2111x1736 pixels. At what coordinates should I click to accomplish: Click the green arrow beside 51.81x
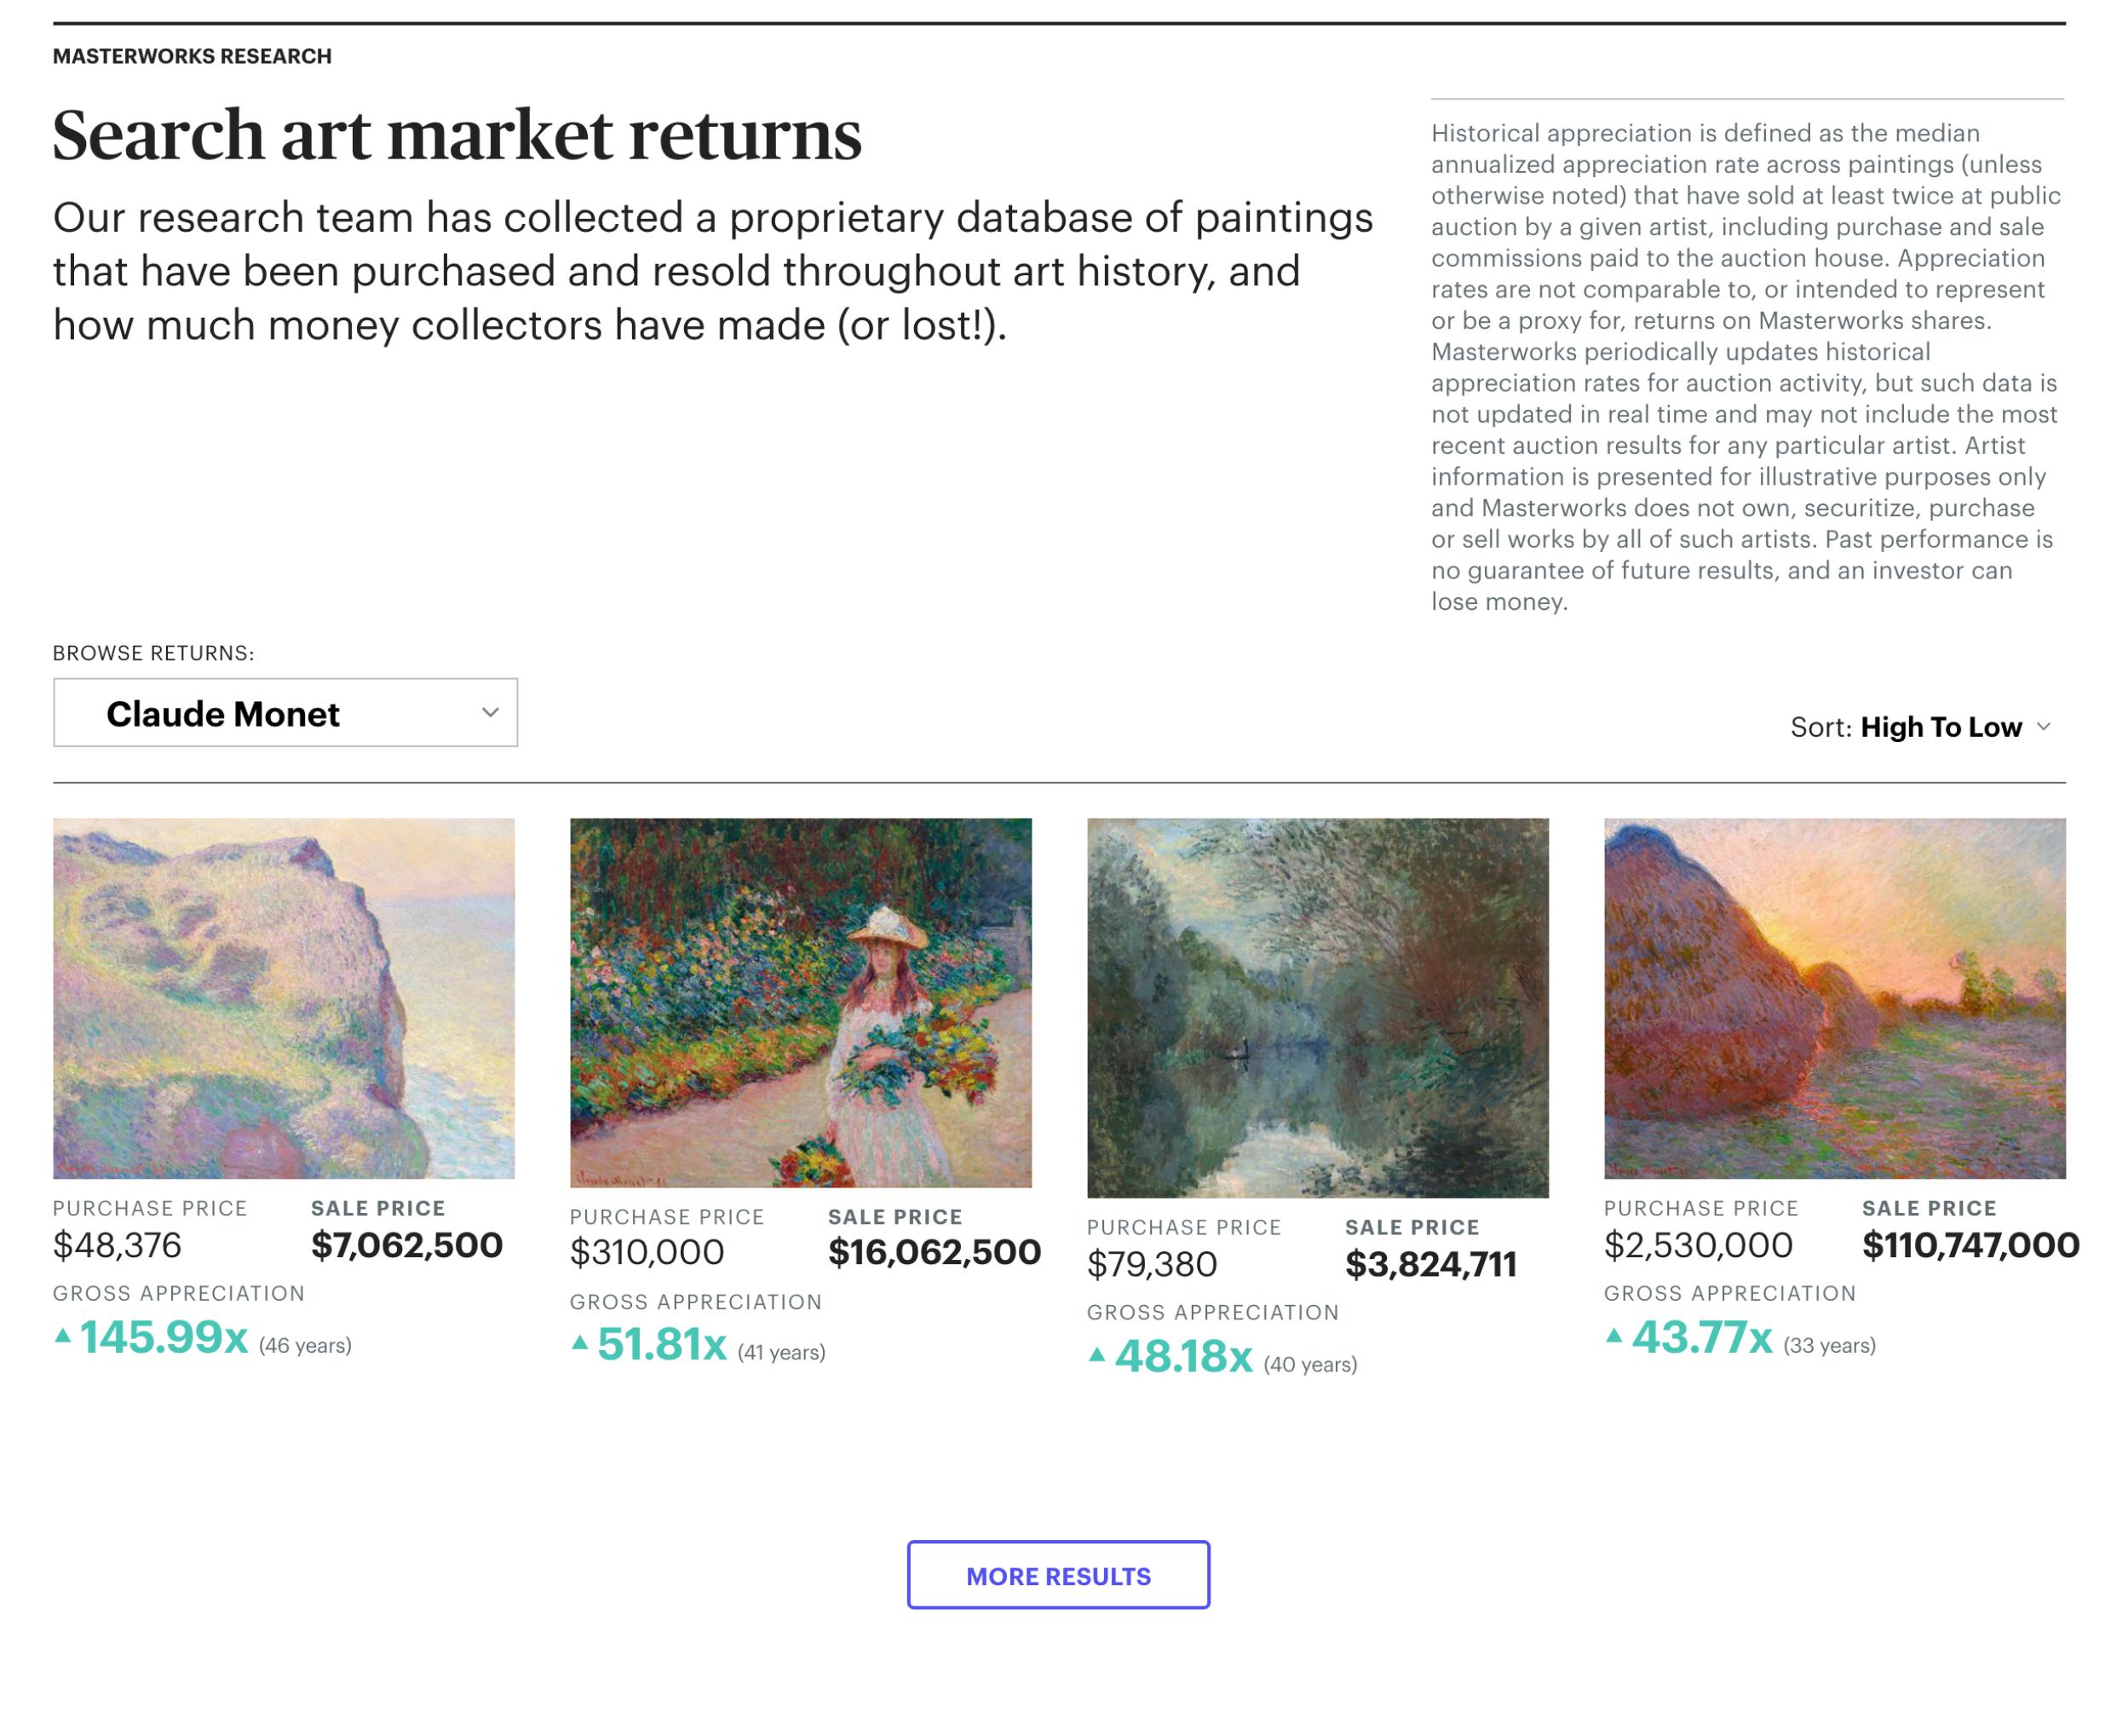pyautogui.click(x=579, y=1343)
